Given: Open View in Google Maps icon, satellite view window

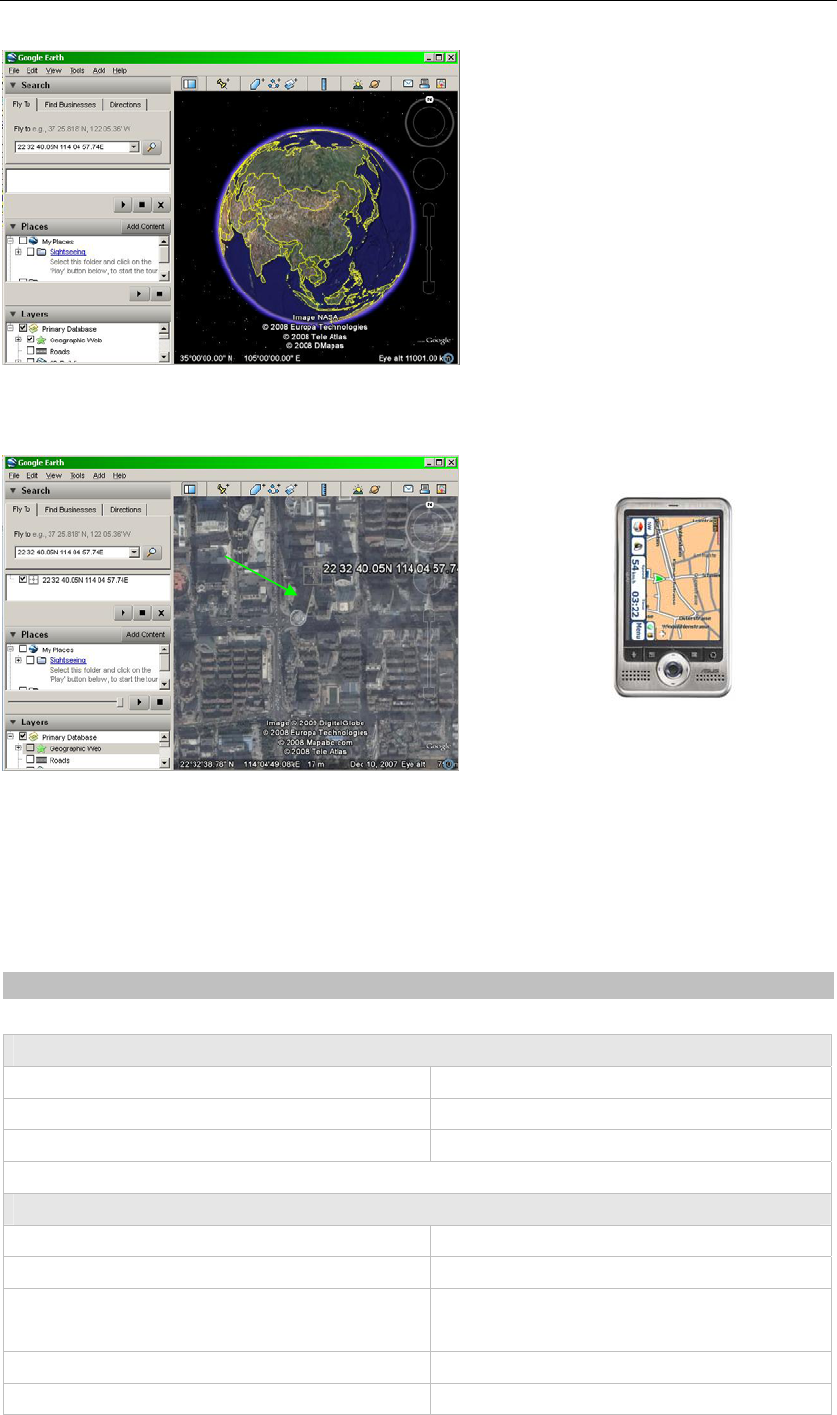Looking at the screenshot, I should [440, 489].
